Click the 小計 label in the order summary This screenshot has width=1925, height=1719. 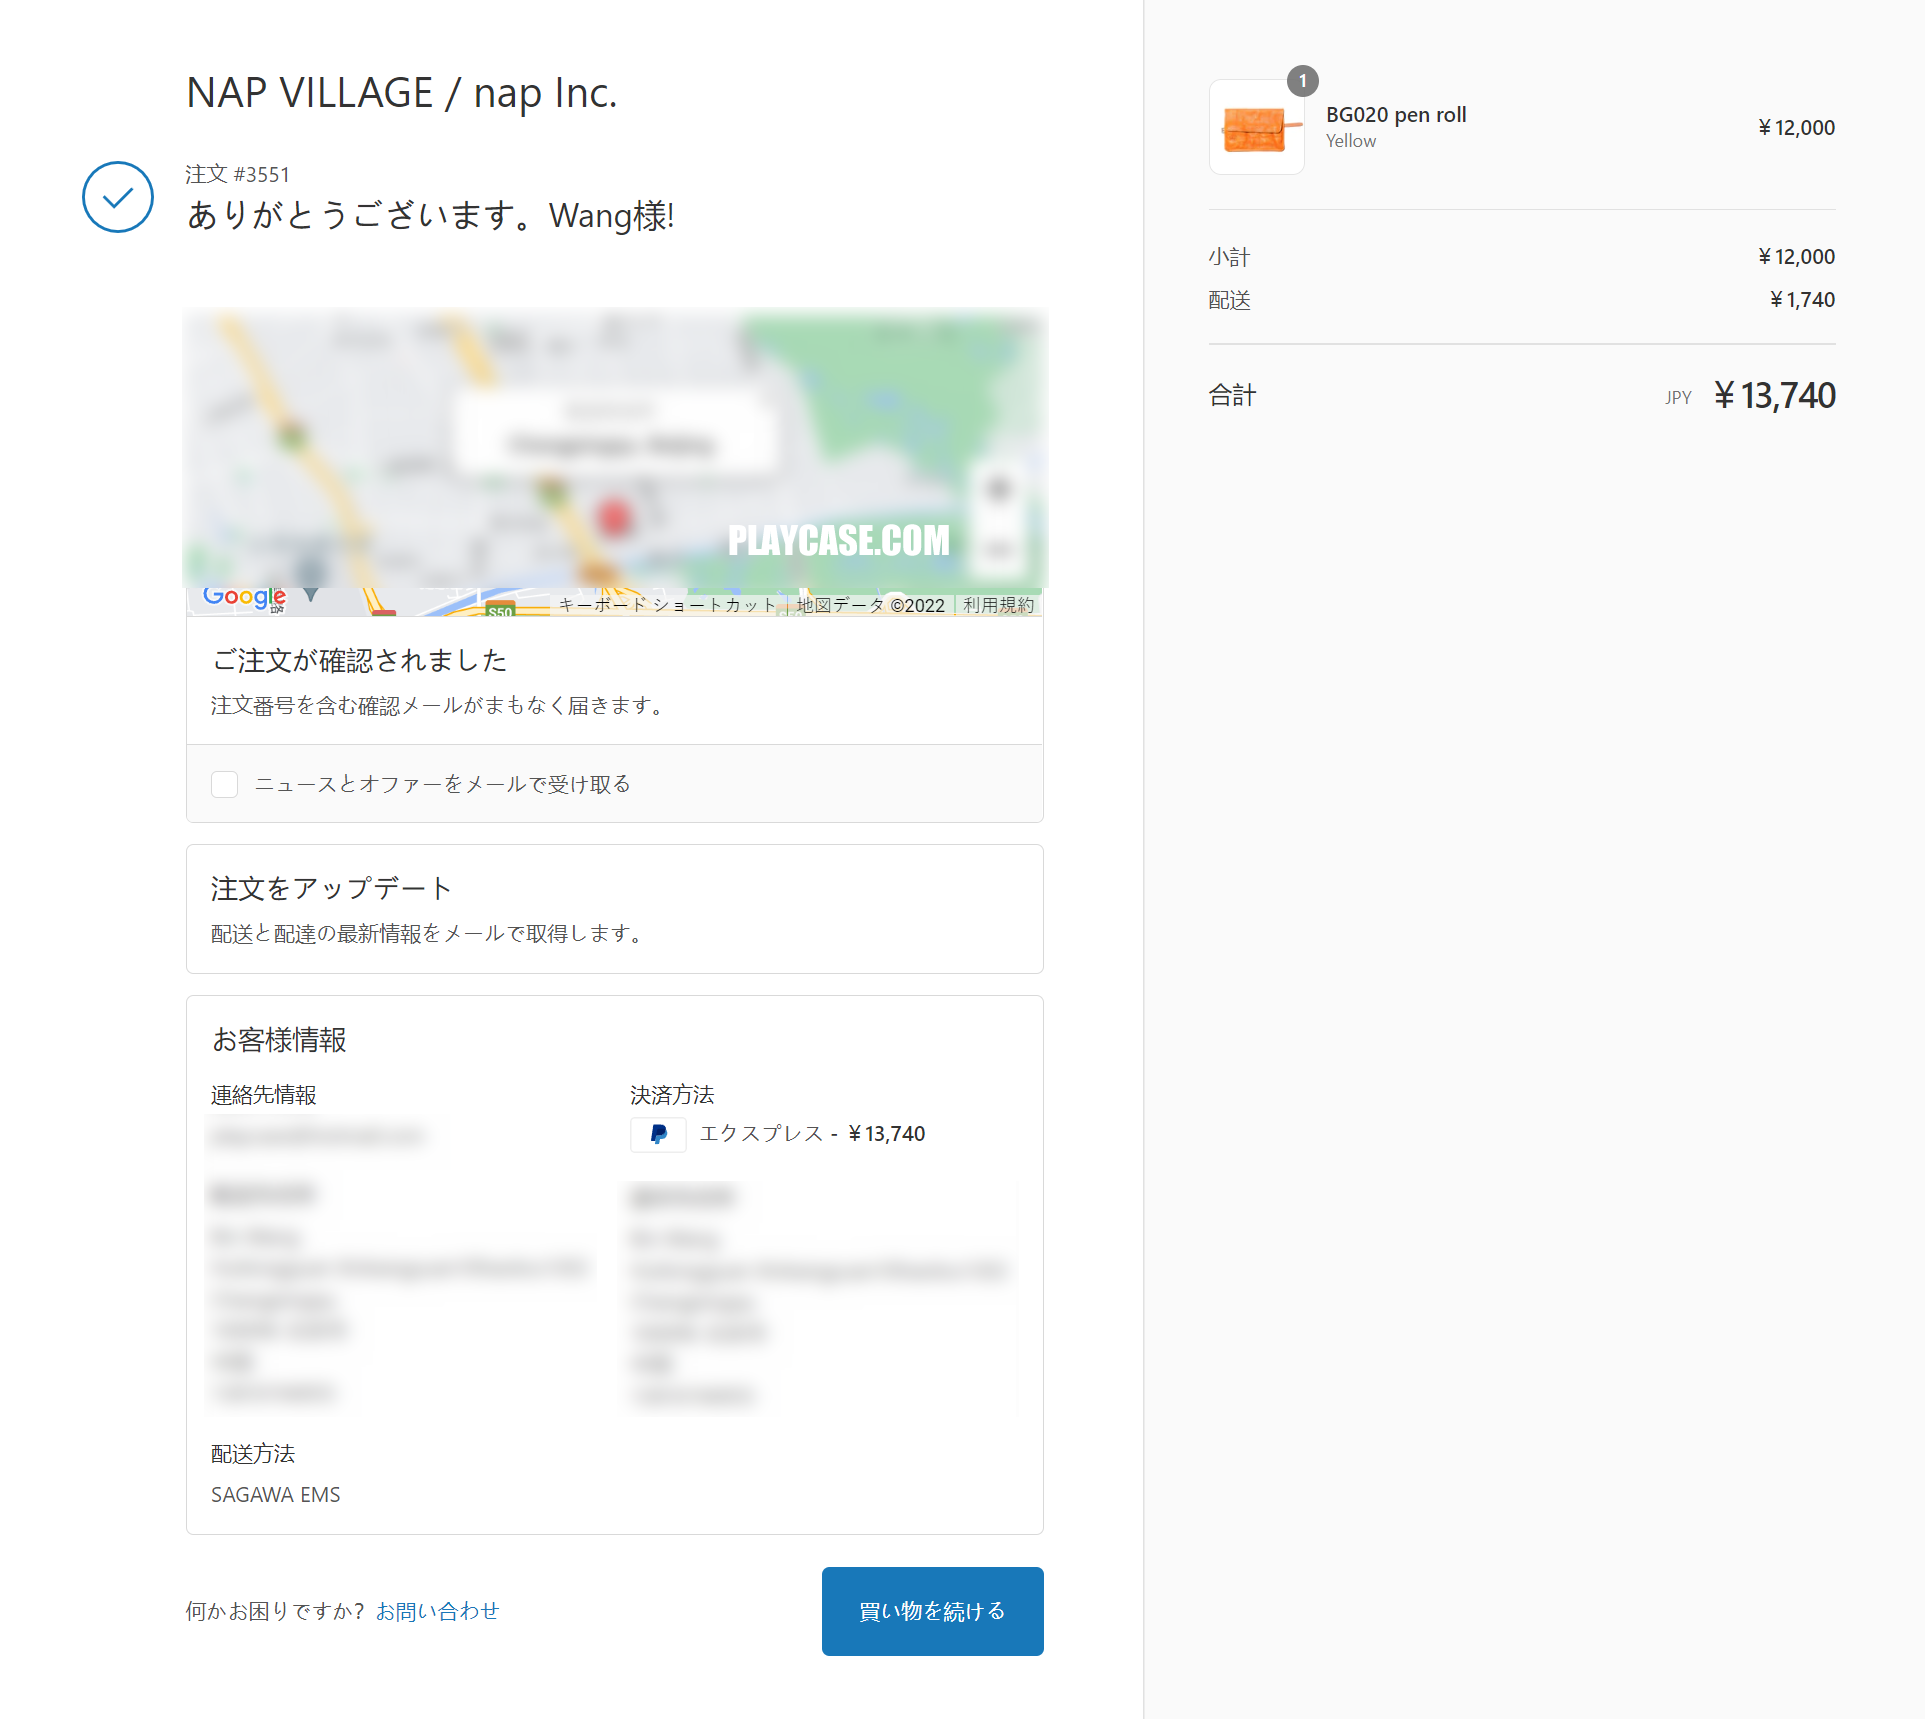(x=1229, y=257)
